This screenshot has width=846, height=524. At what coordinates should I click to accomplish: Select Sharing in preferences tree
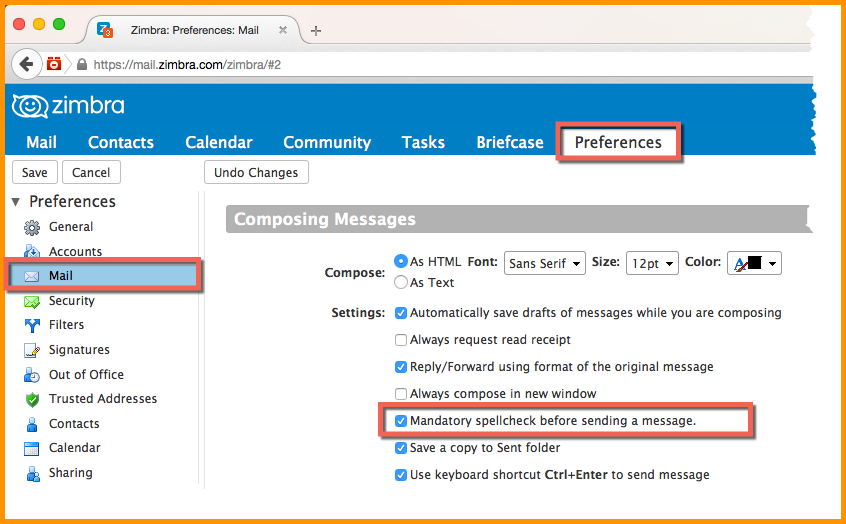70,473
